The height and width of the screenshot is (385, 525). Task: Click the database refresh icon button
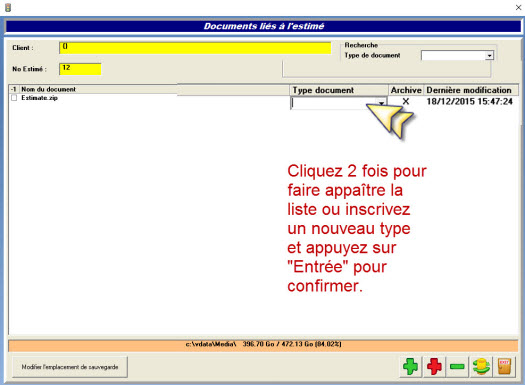[481, 366]
